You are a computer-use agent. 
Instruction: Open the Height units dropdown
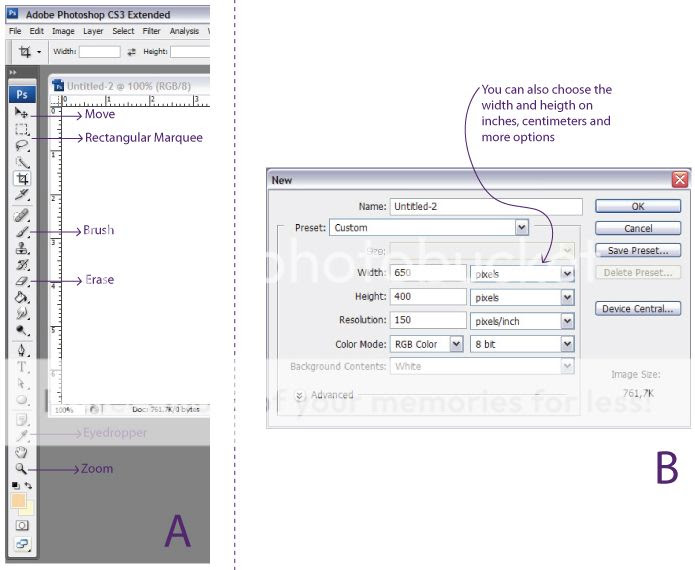522,297
